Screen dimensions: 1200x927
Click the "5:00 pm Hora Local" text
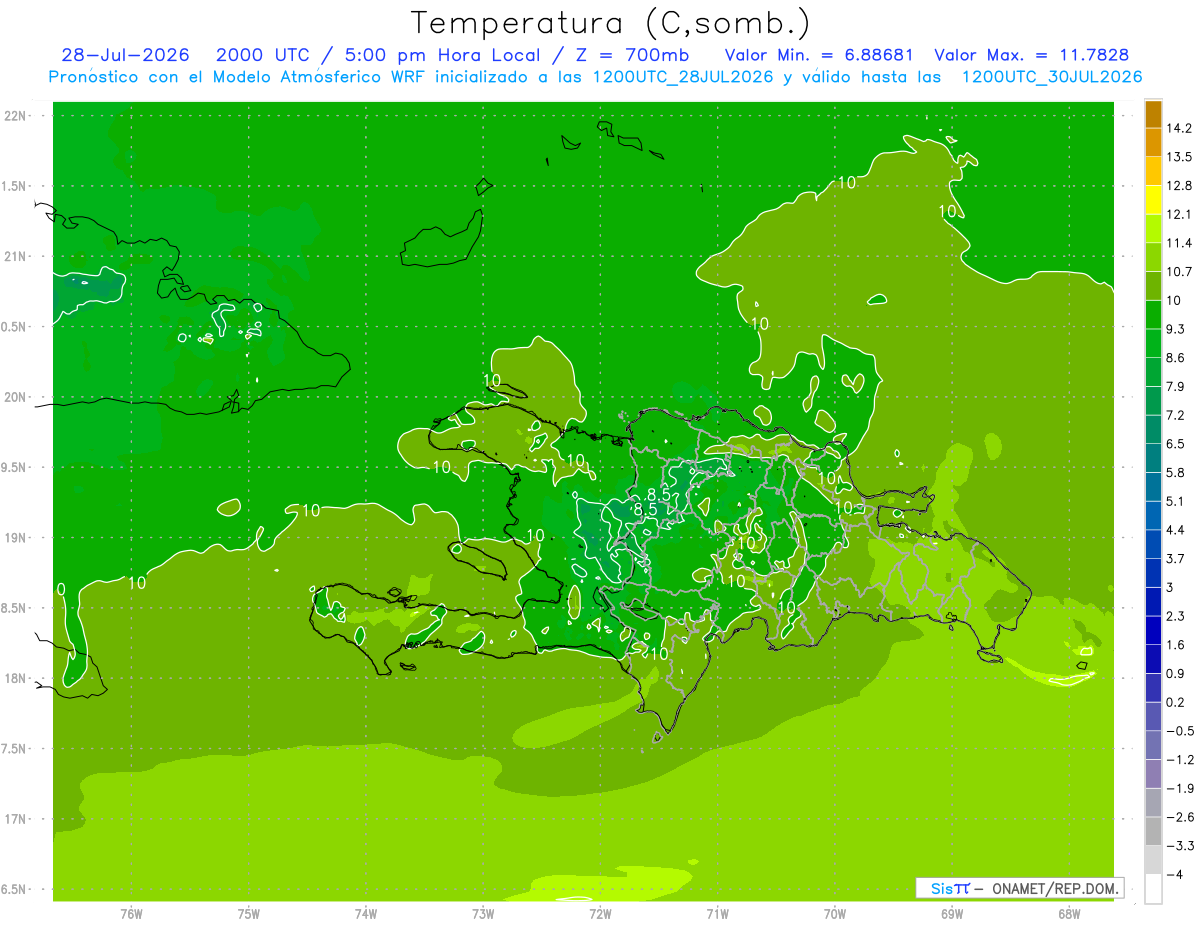(442, 55)
